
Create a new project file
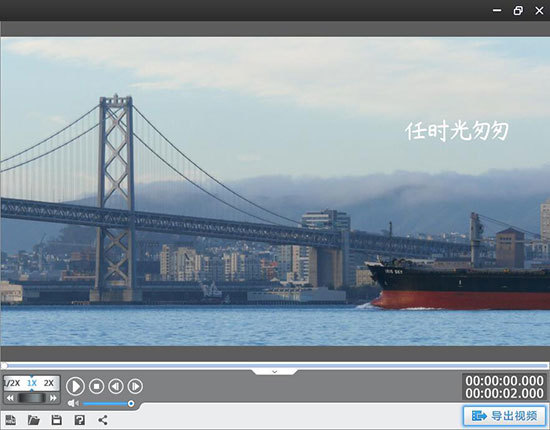(11, 420)
